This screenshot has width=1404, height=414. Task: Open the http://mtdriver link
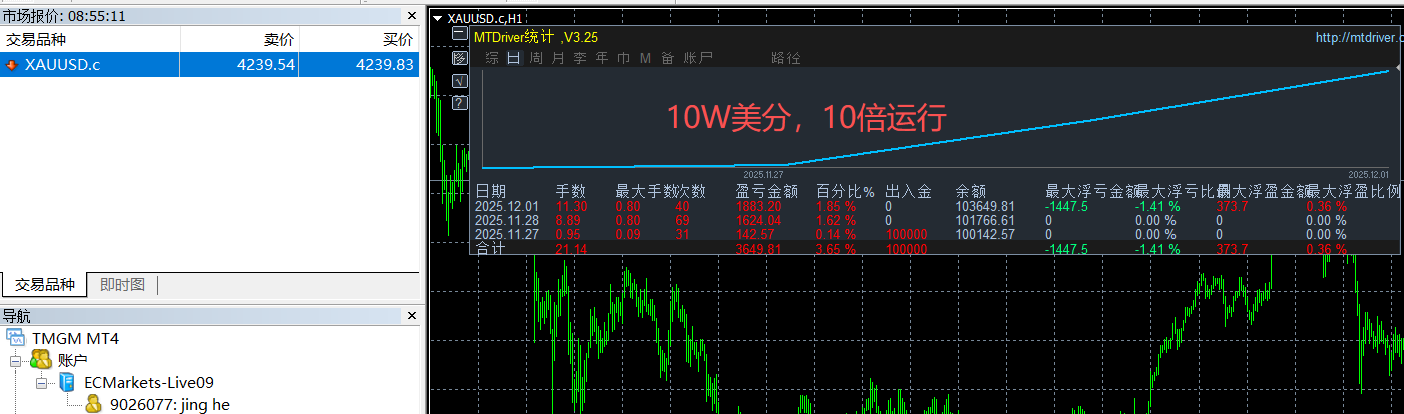click(x=1359, y=37)
